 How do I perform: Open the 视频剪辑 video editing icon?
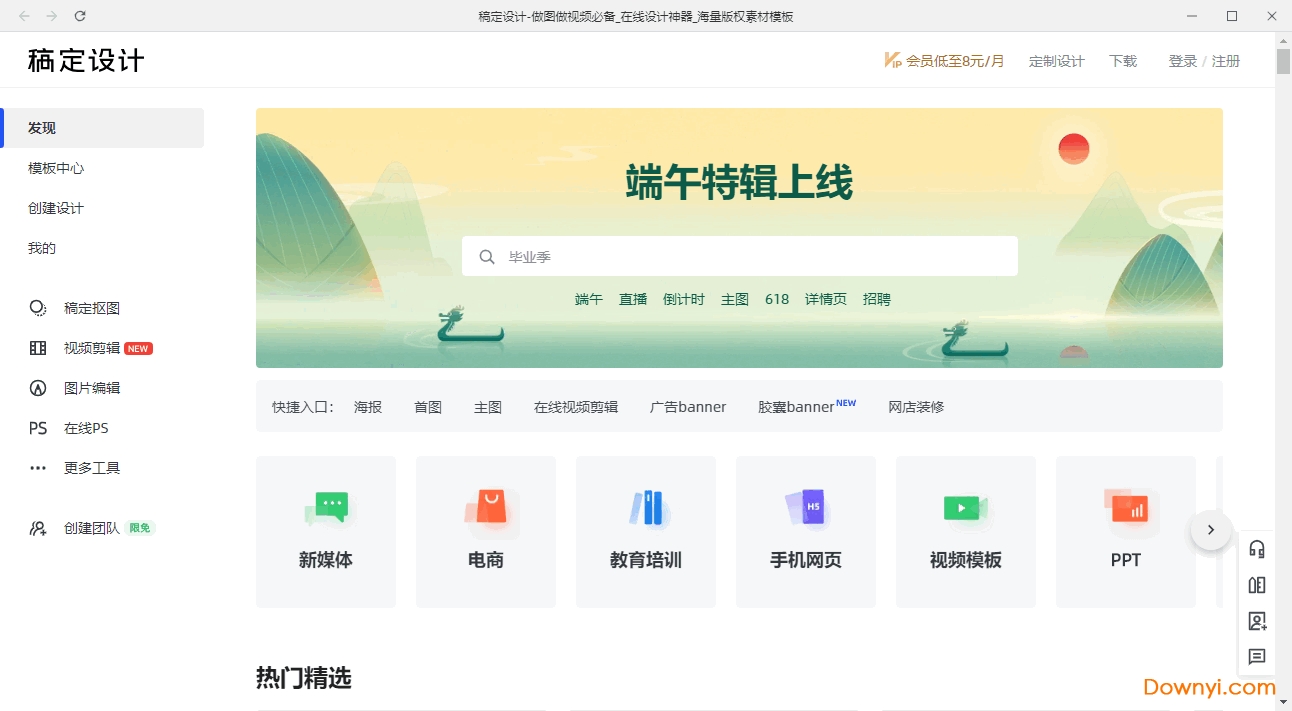(38, 348)
